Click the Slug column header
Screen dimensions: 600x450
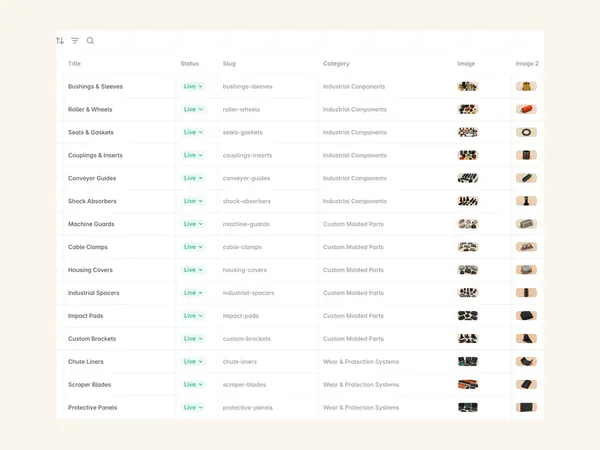click(x=229, y=64)
